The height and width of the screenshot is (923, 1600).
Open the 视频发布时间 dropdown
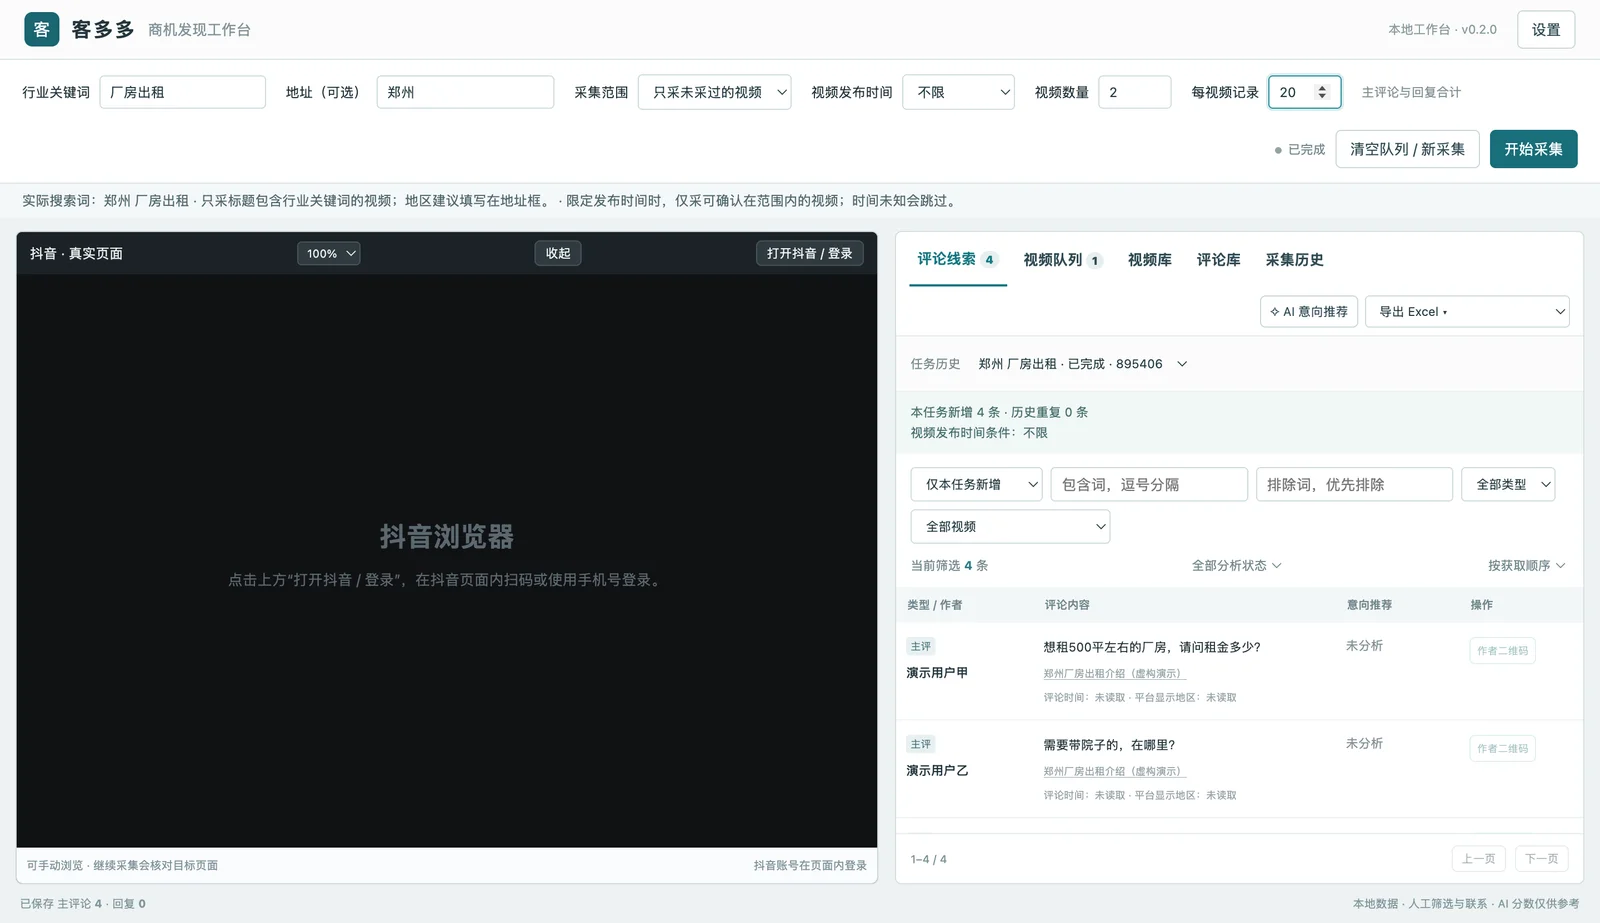958,92
